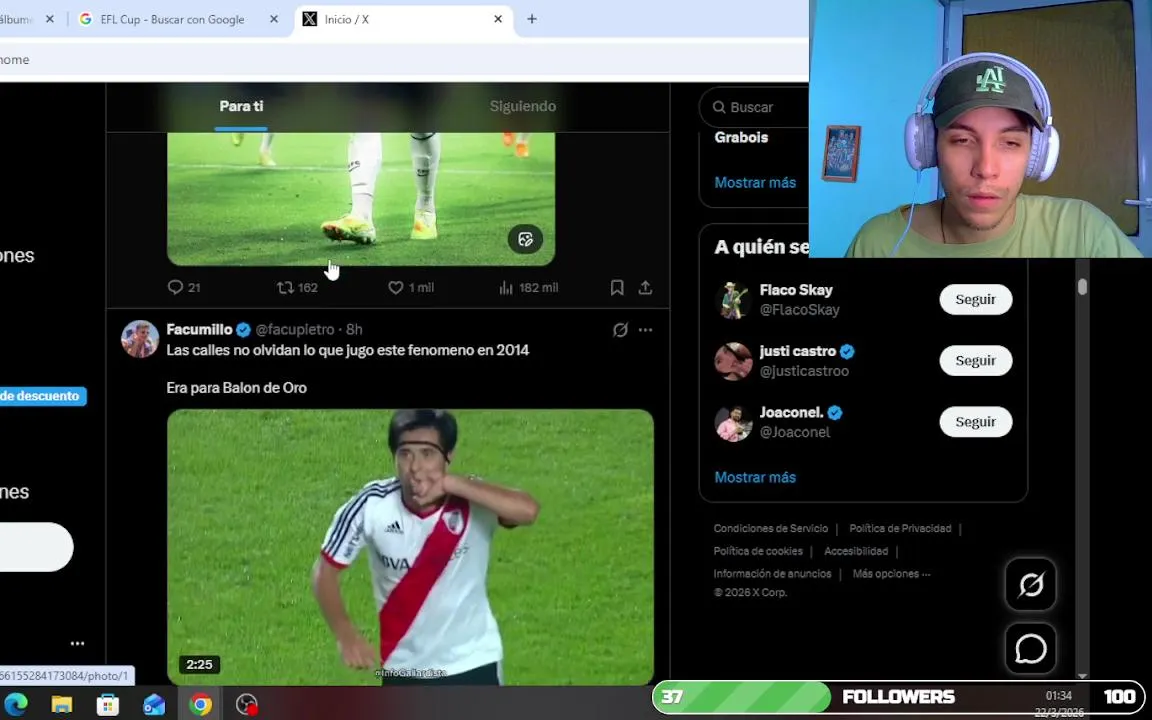Open a new browser tab
This screenshot has width=1152, height=720.
tap(532, 19)
